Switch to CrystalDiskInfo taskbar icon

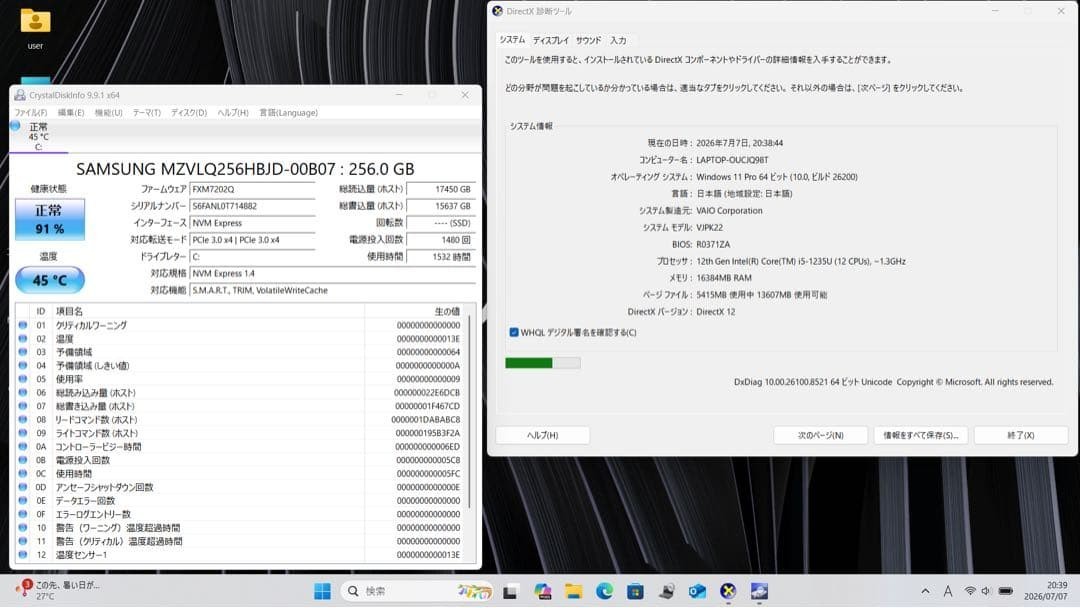pyautogui.click(x=759, y=591)
